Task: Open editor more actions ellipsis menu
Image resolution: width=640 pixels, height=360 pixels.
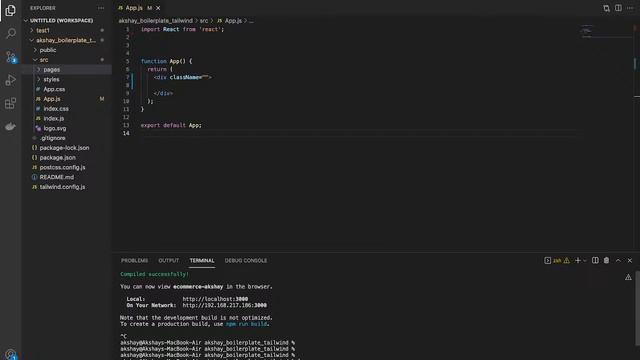Action: point(630,8)
